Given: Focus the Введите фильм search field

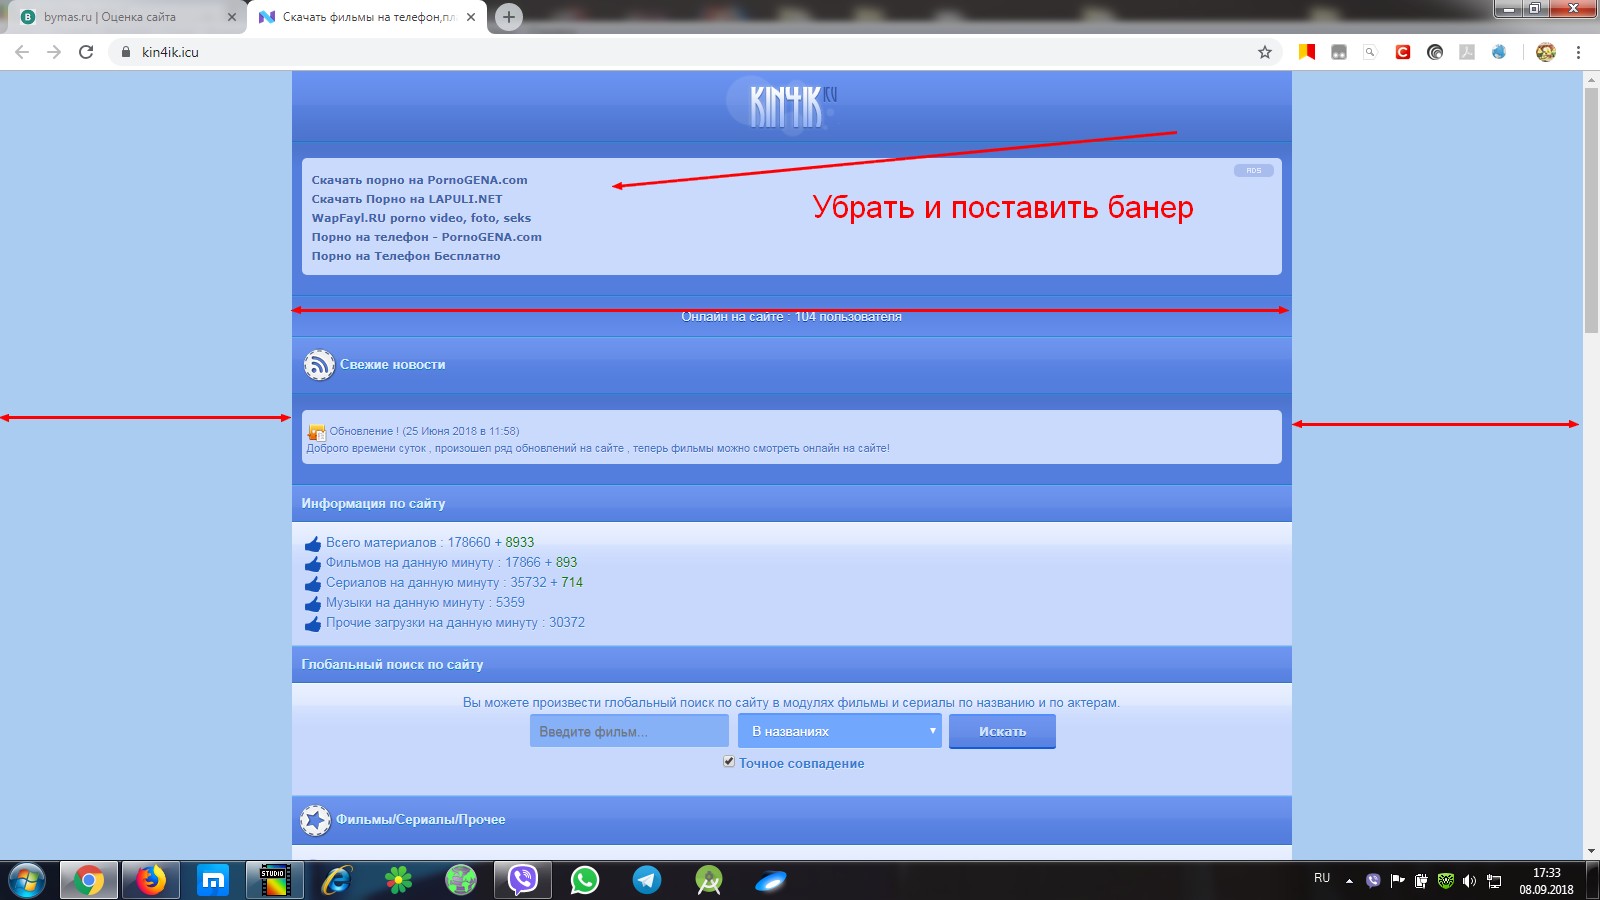Looking at the screenshot, I should point(629,731).
